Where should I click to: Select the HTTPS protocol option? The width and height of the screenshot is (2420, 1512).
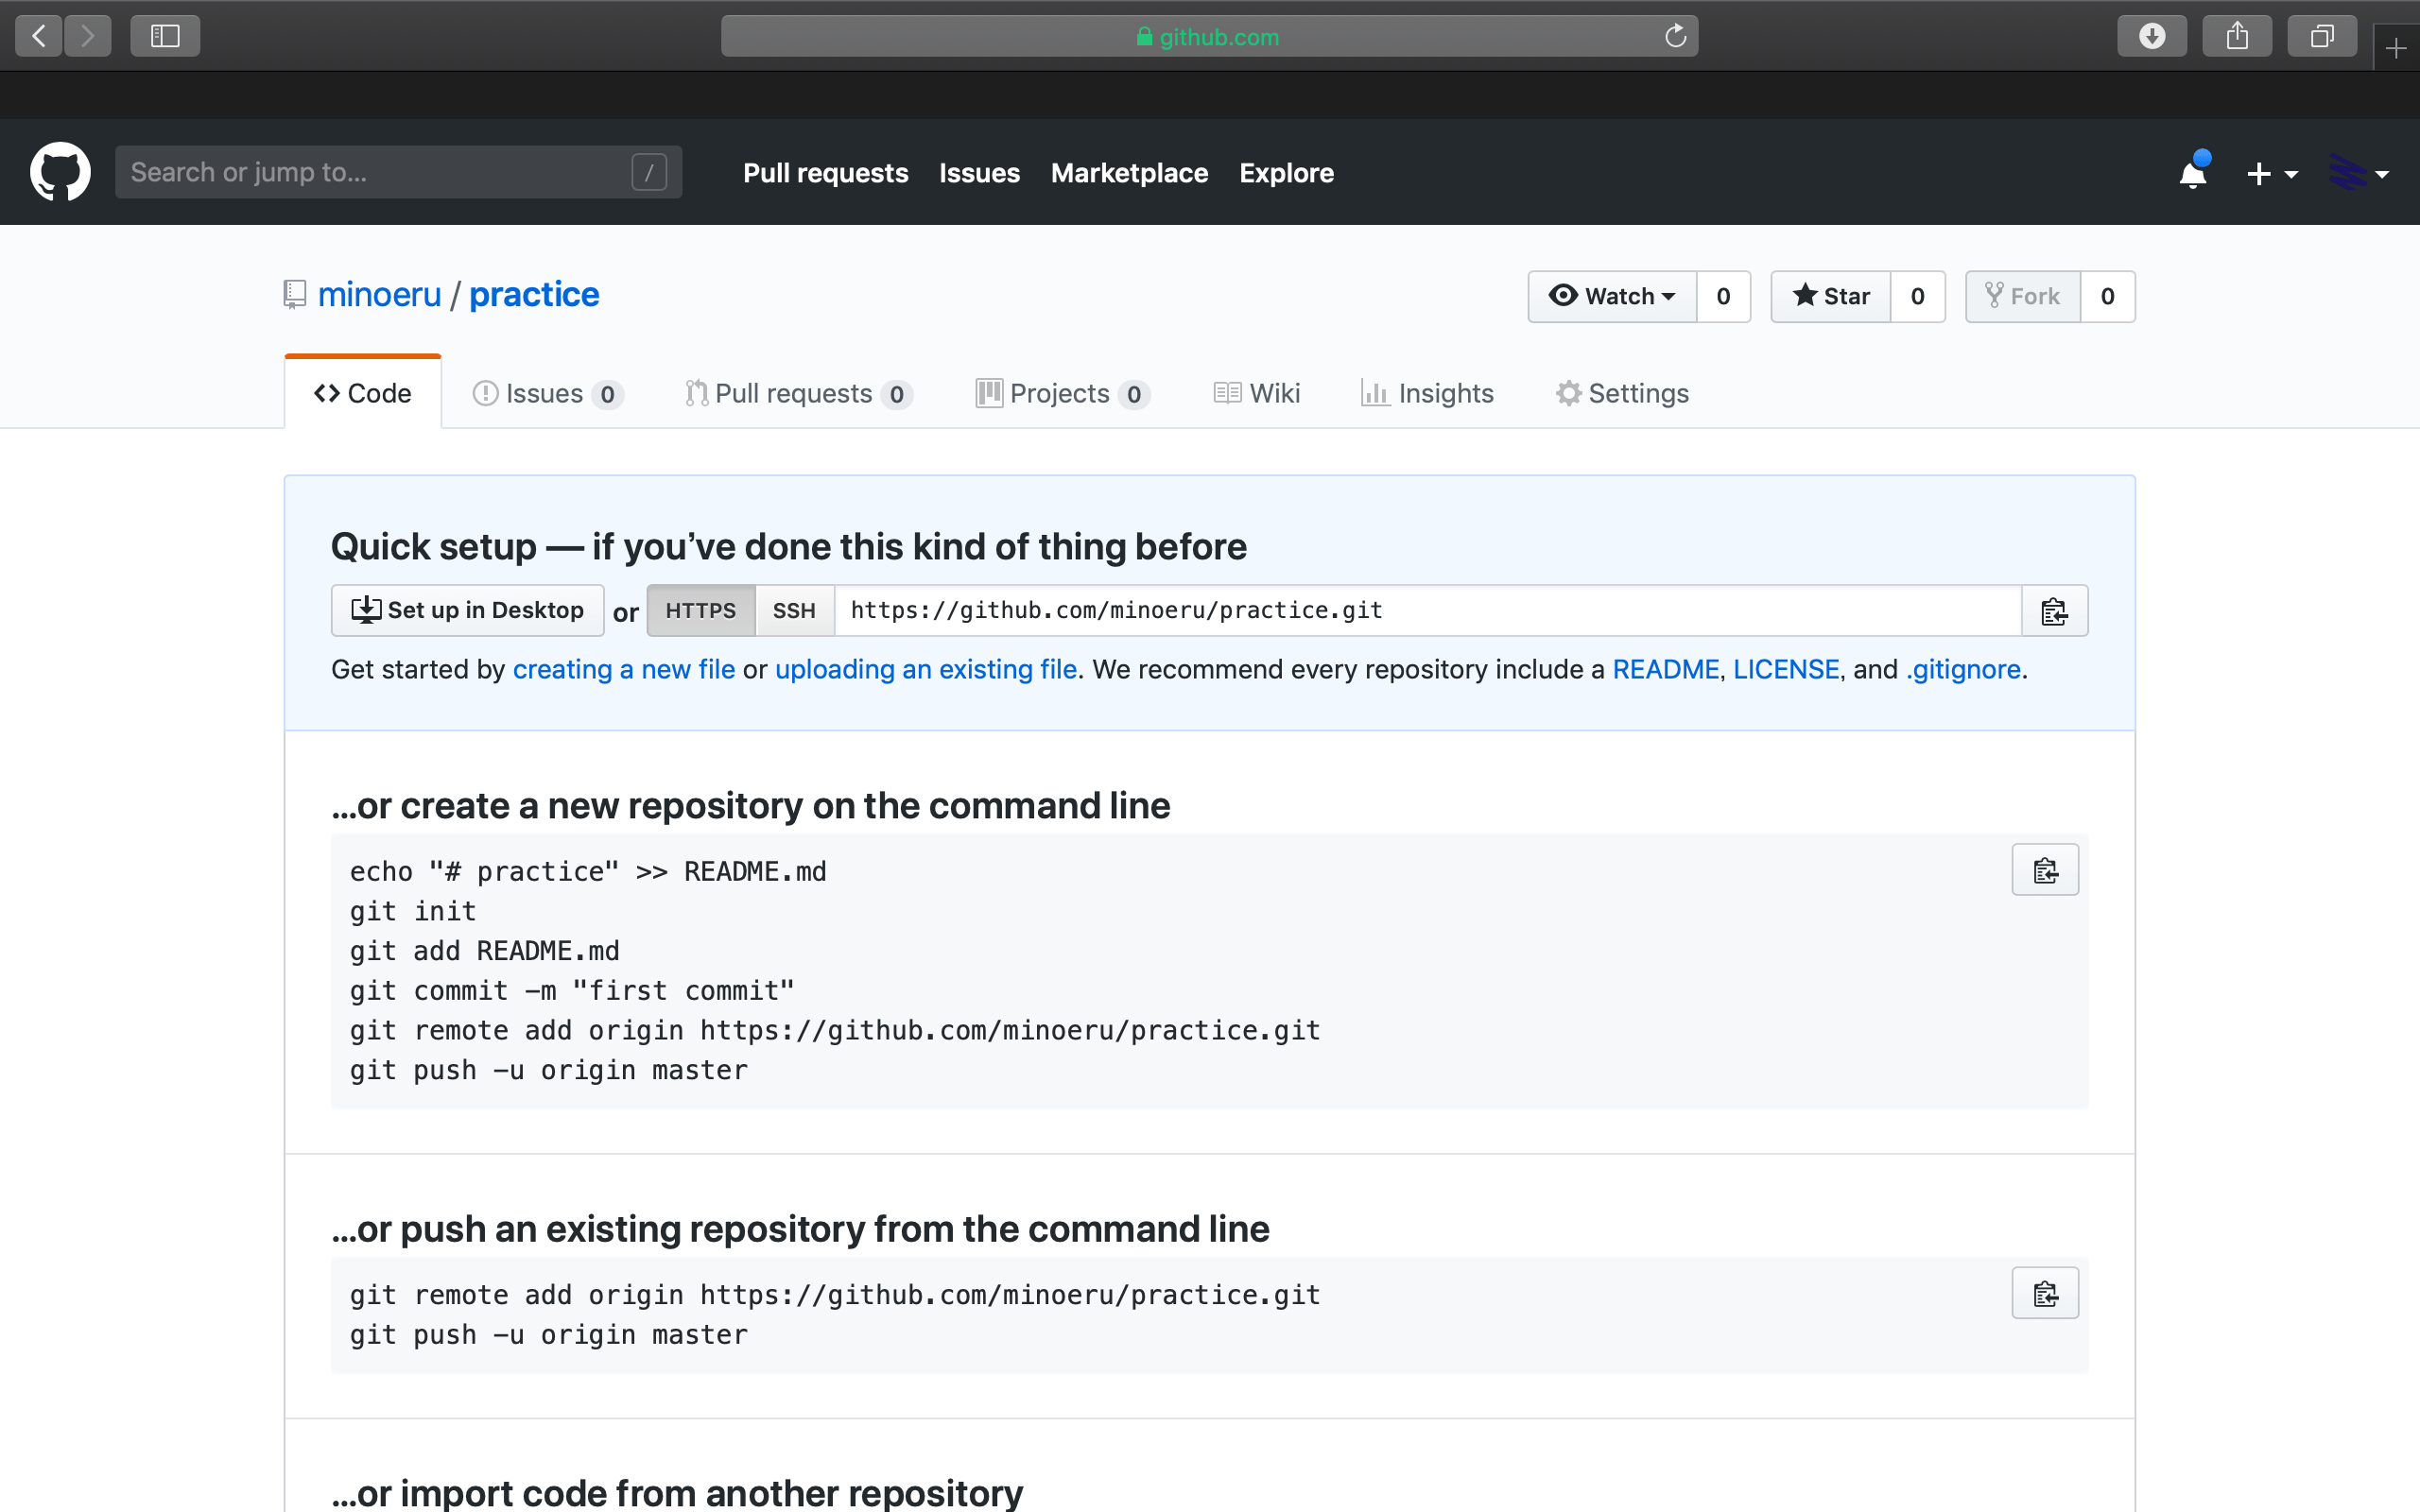pos(701,610)
